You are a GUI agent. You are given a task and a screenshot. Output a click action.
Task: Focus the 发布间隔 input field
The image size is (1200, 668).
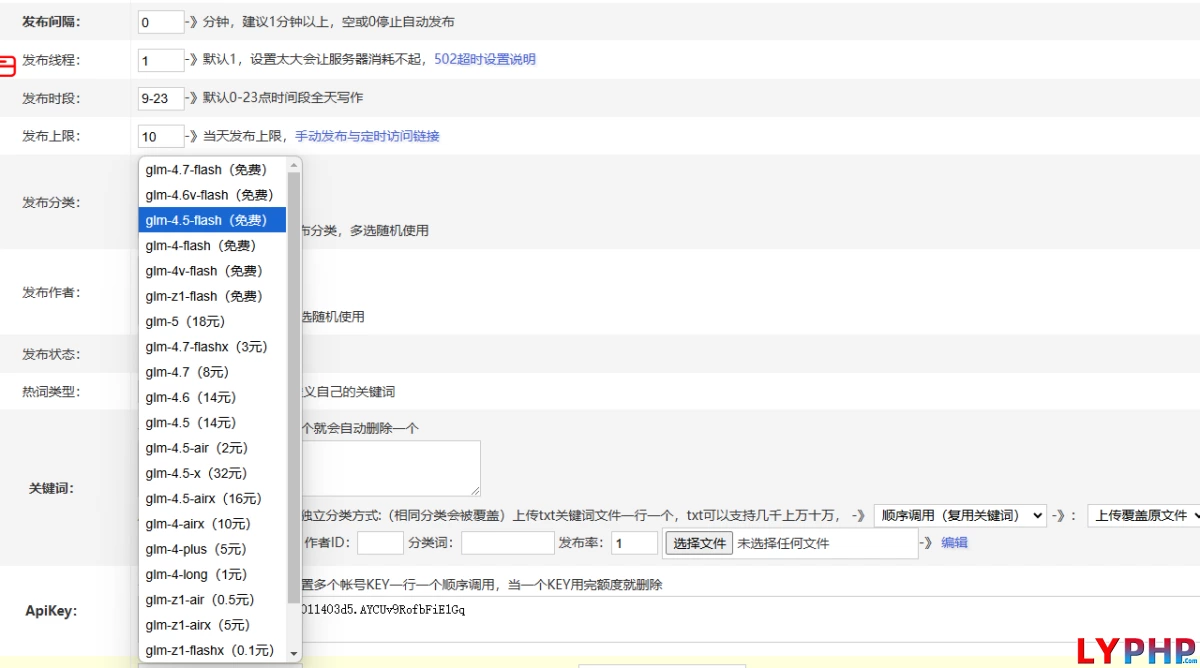160,22
